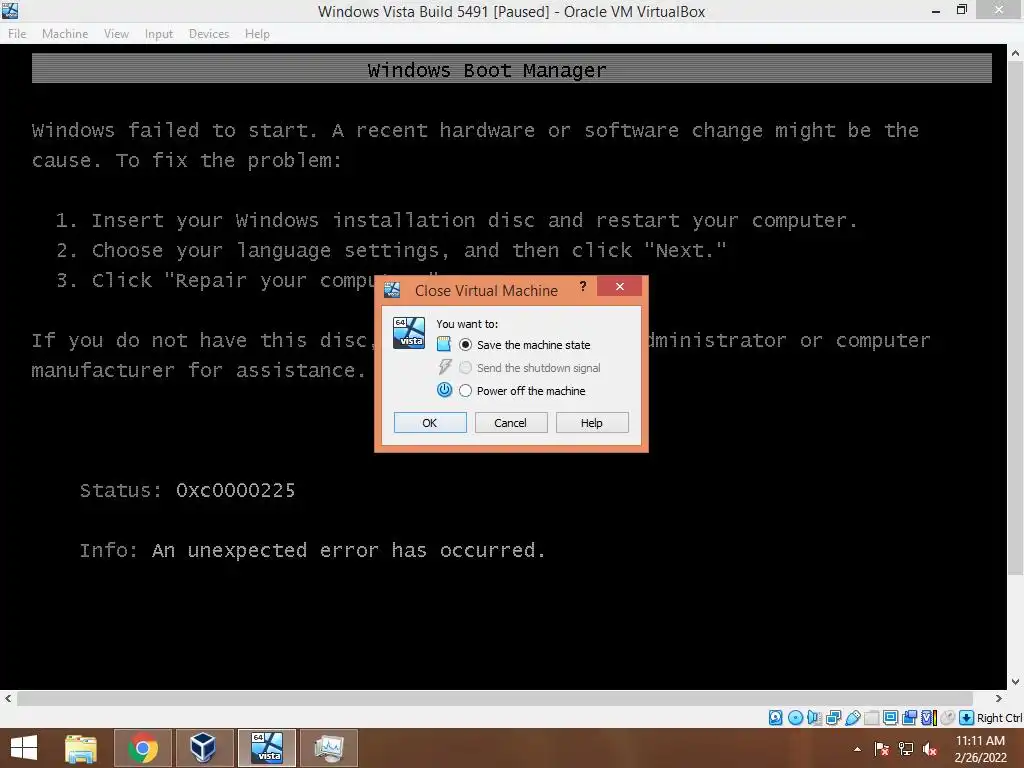Confirm with the OK button
1024x768 pixels.
point(430,423)
